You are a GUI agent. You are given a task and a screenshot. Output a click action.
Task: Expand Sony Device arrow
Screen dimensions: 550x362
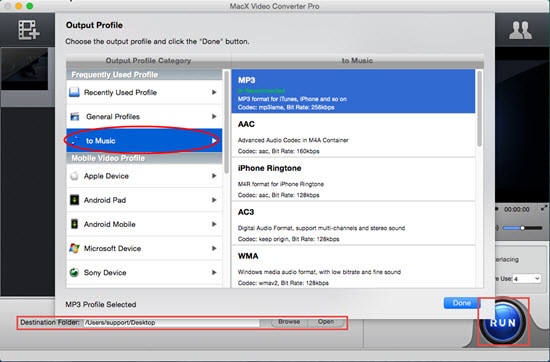click(x=214, y=273)
